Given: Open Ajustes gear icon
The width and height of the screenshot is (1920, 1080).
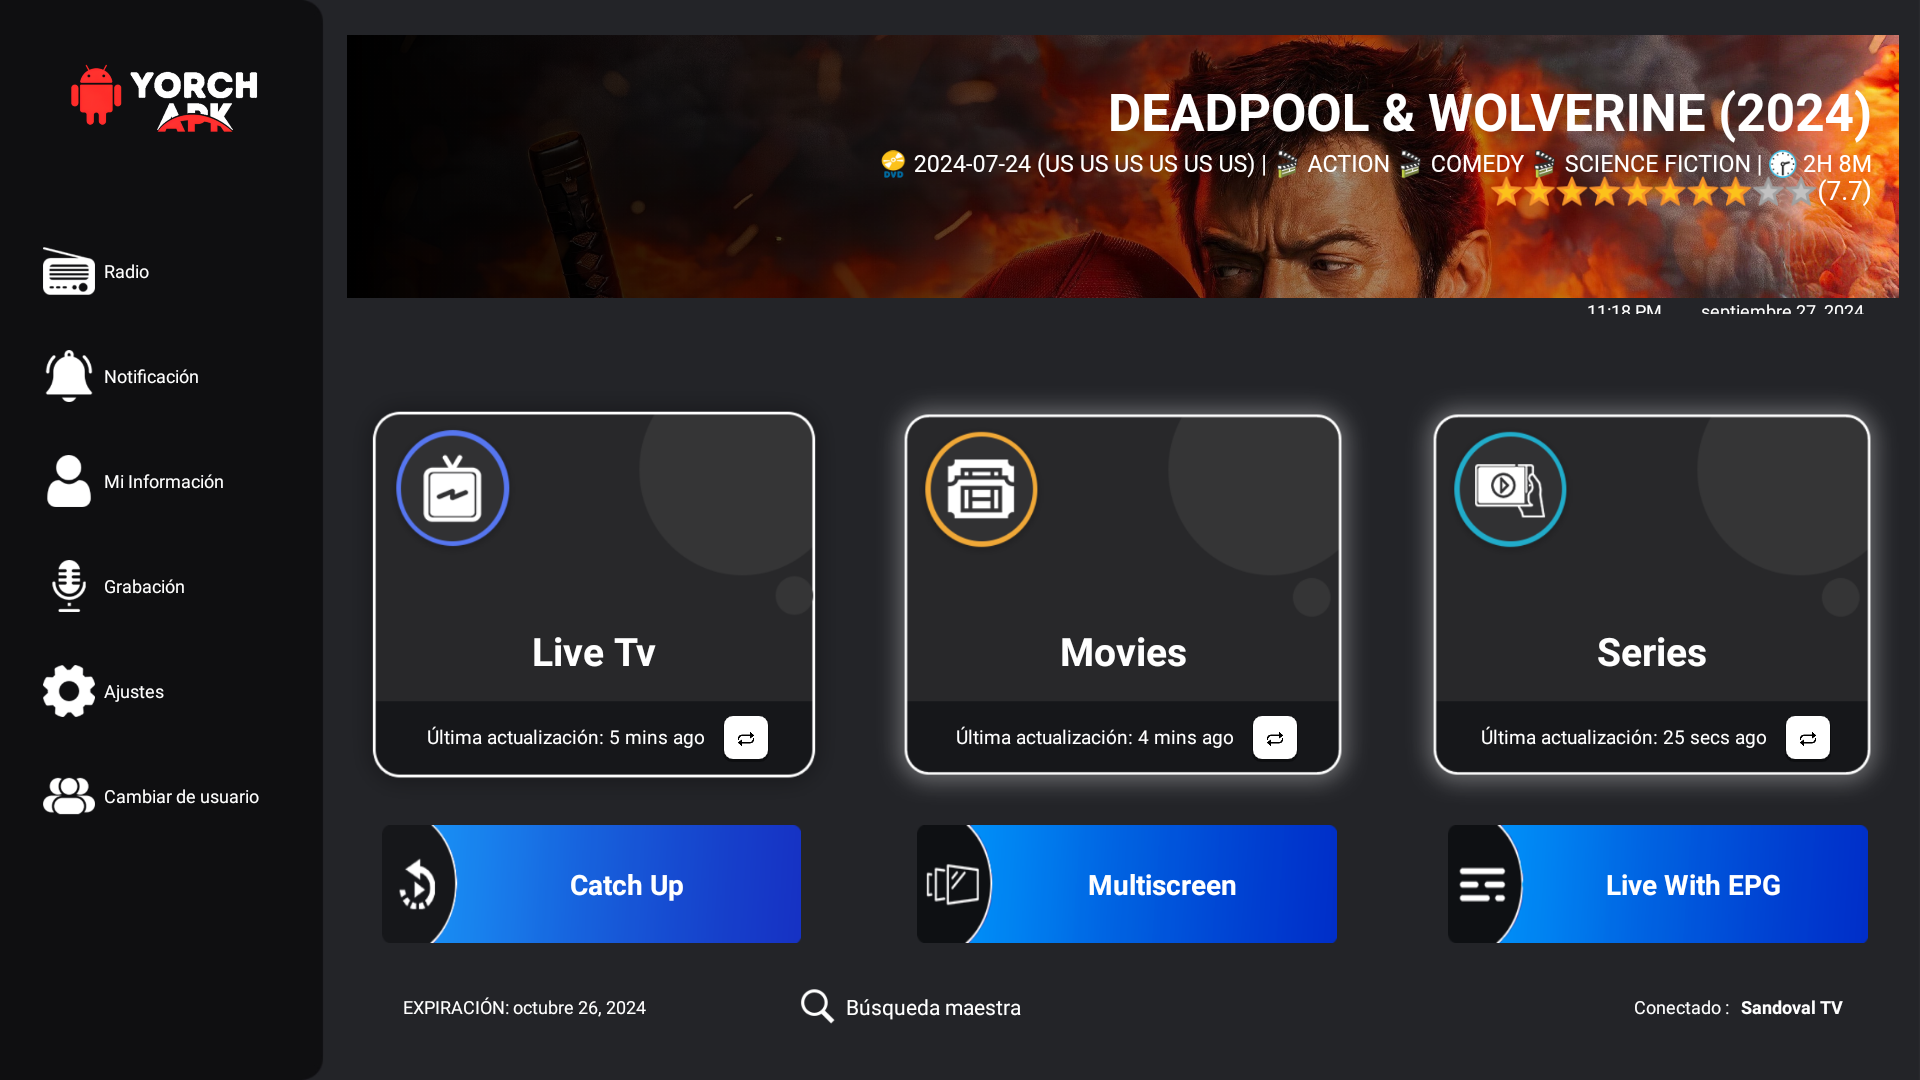Looking at the screenshot, I should coord(68,691).
